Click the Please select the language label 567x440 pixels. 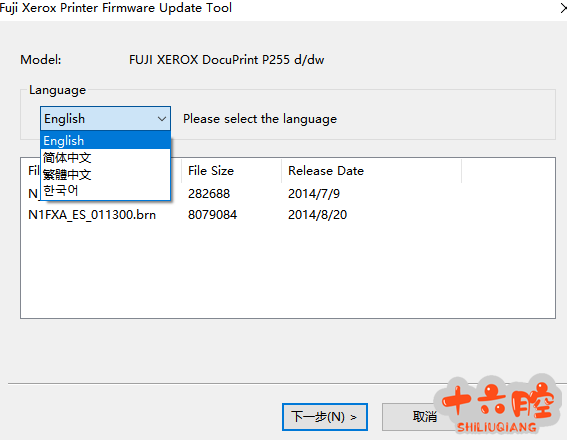point(260,119)
